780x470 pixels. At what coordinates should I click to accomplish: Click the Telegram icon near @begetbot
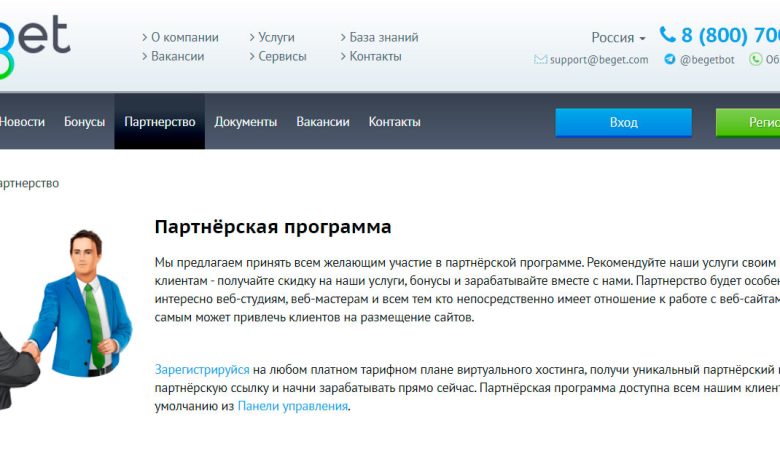click(x=669, y=60)
